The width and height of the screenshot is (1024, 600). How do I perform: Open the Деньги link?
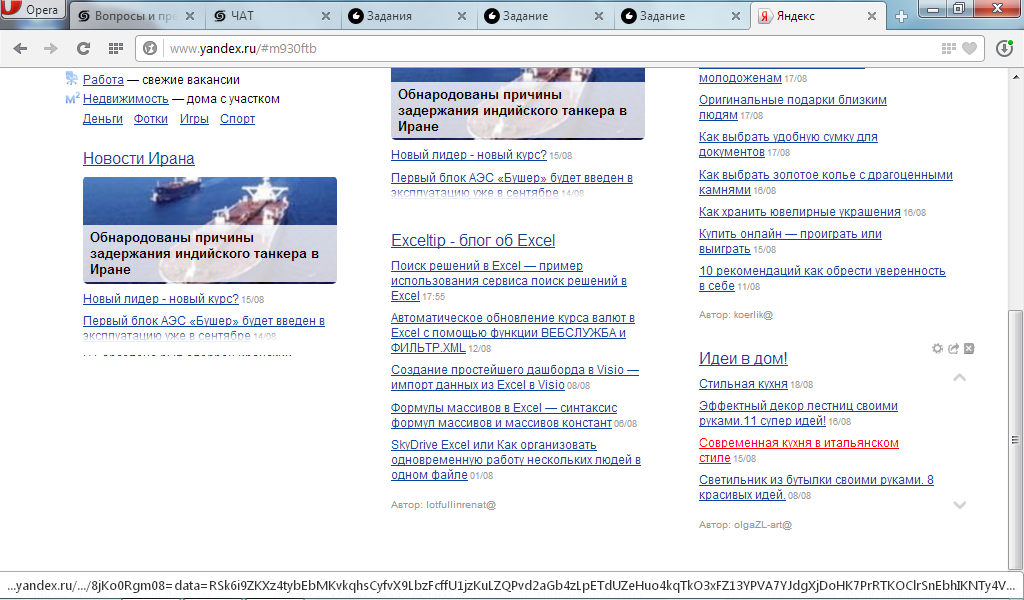pos(103,119)
